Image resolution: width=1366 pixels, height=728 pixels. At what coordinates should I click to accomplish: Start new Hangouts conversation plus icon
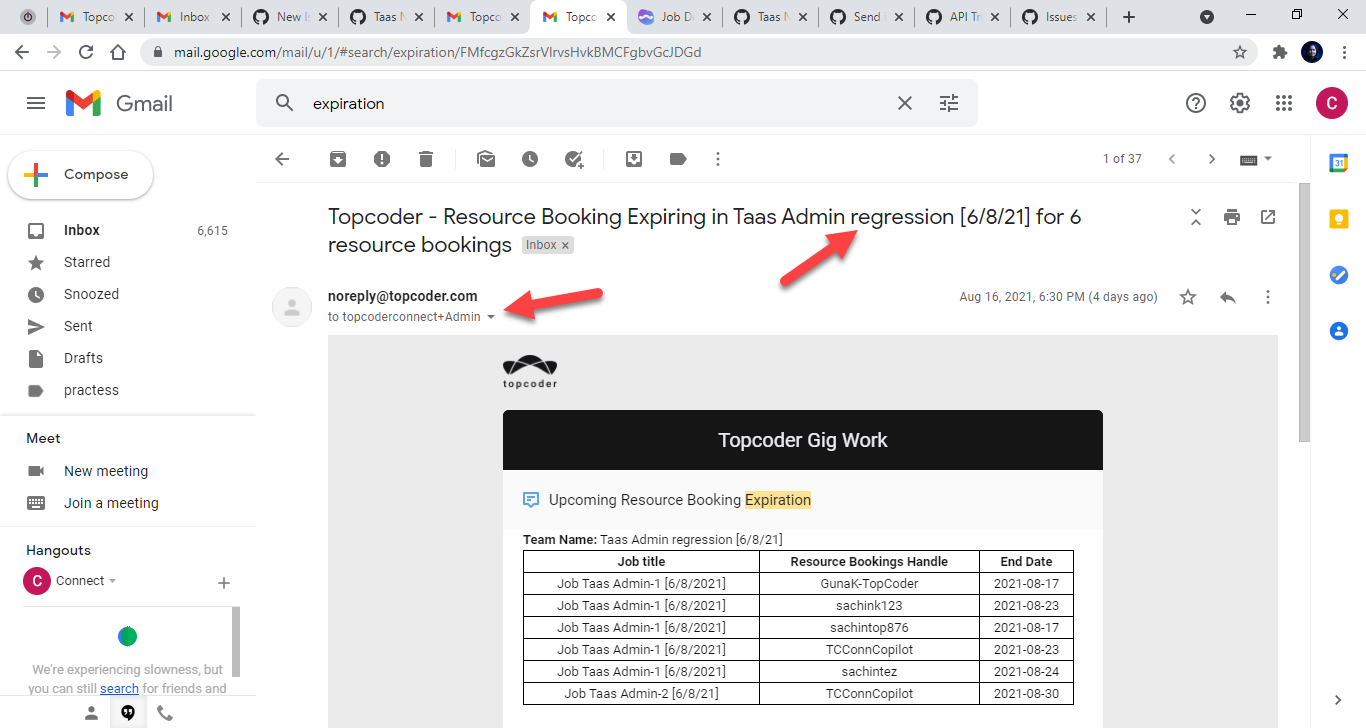click(x=224, y=583)
